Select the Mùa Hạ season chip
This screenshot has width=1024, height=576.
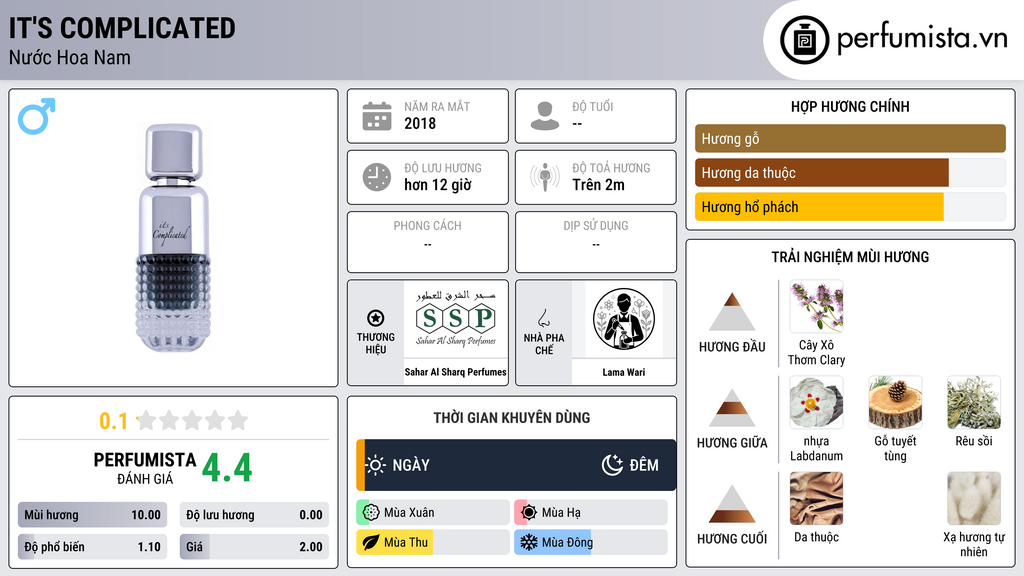coord(591,513)
